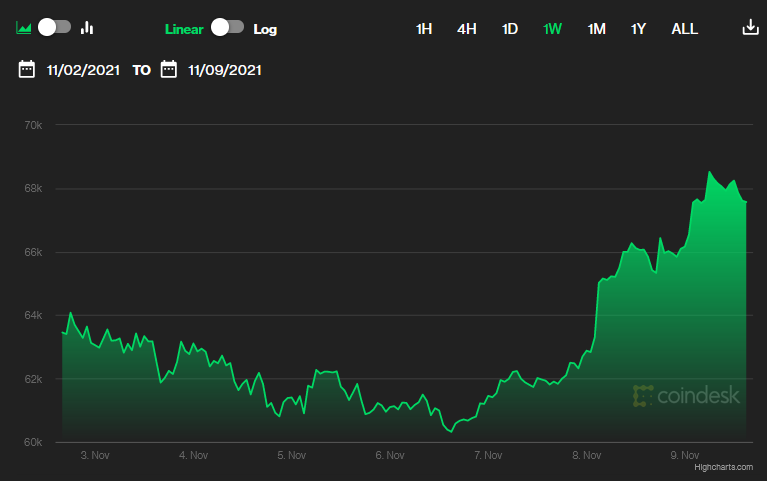The width and height of the screenshot is (767, 481).
Task: Select the 1D time range
Action: click(510, 29)
